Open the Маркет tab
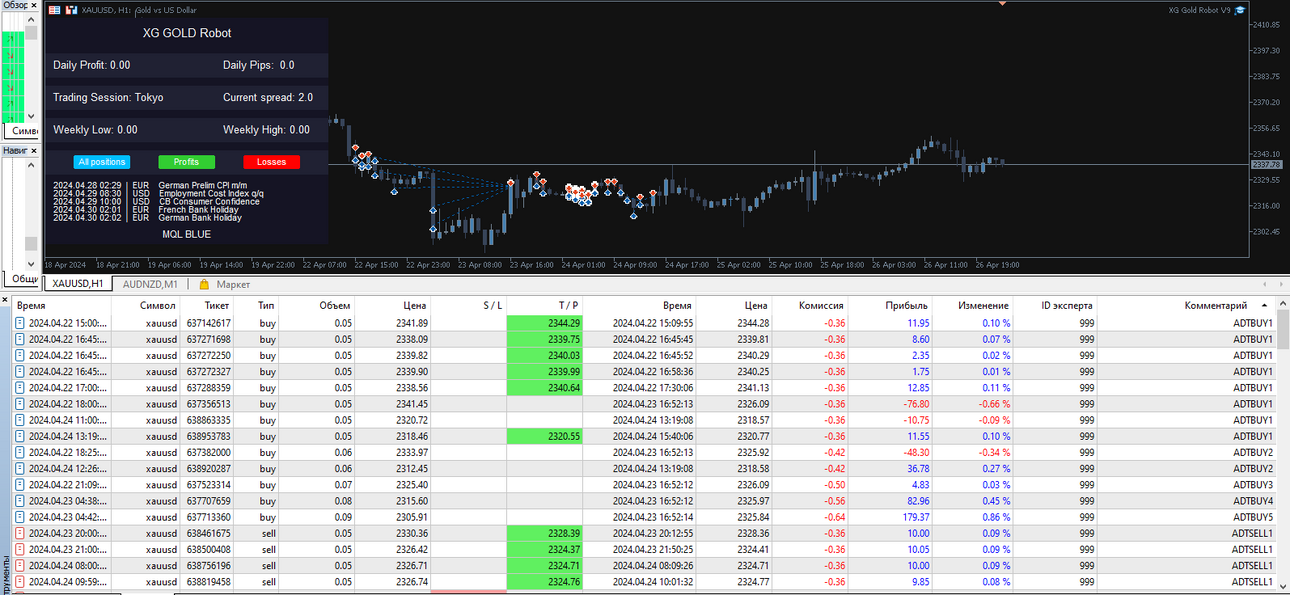 click(233, 284)
